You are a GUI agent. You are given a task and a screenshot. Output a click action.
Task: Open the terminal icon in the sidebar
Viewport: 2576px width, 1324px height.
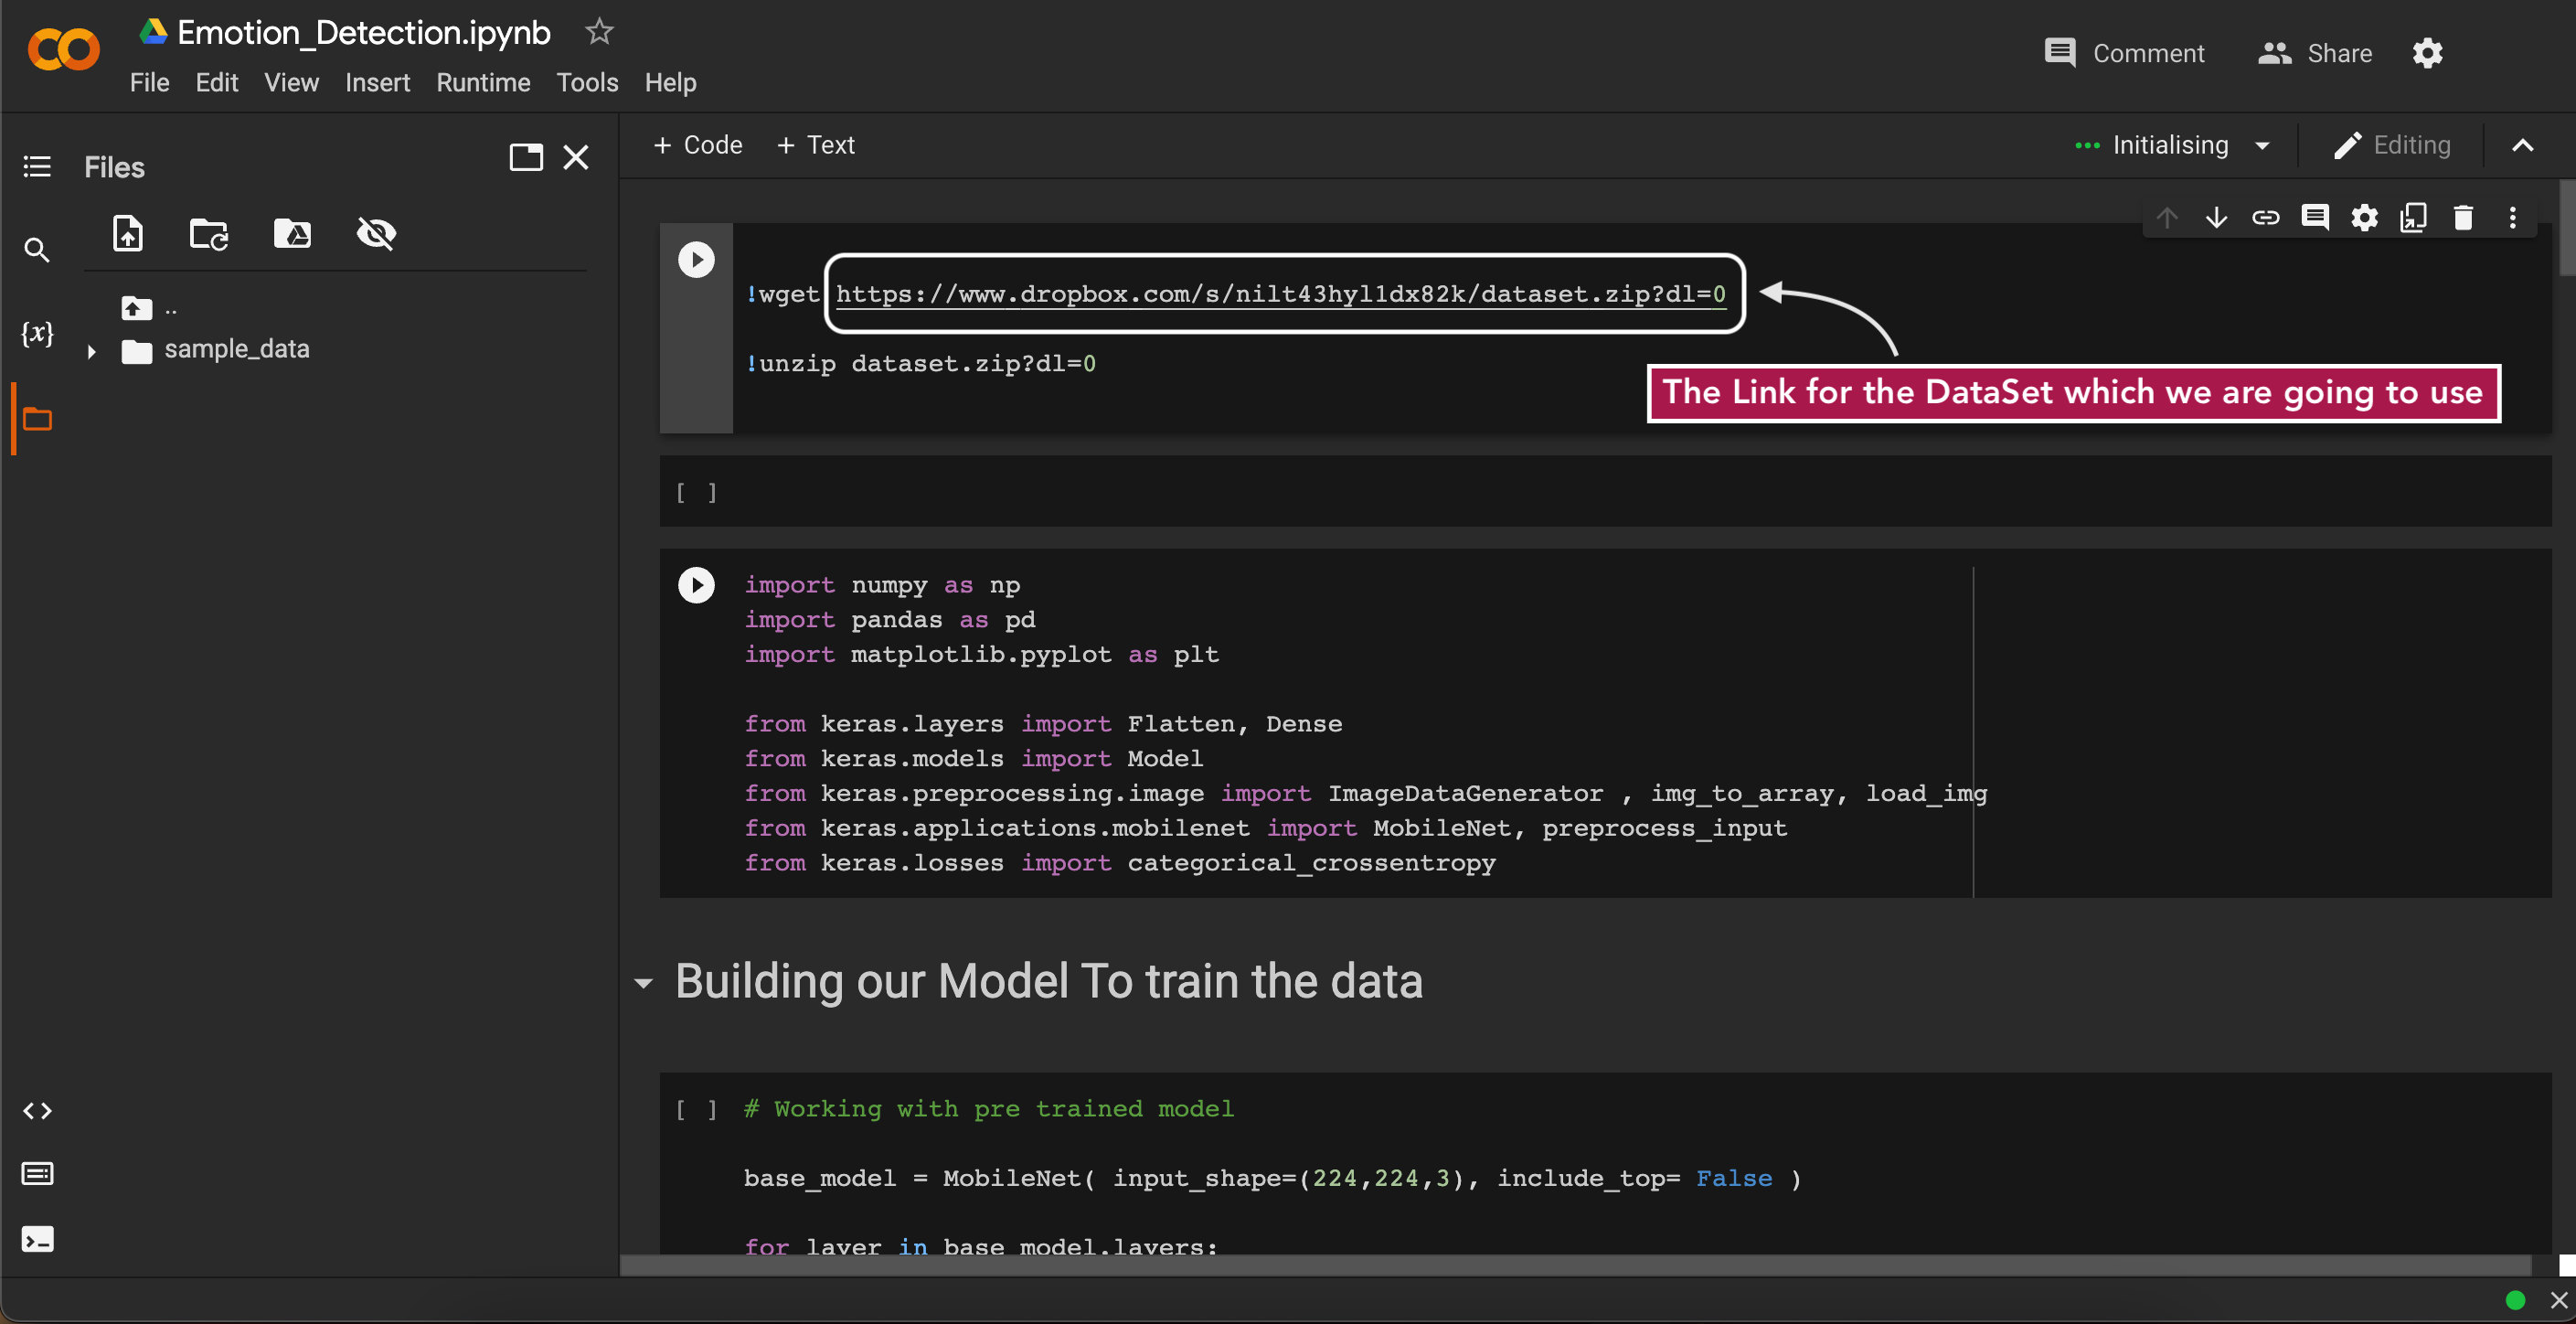click(37, 1240)
